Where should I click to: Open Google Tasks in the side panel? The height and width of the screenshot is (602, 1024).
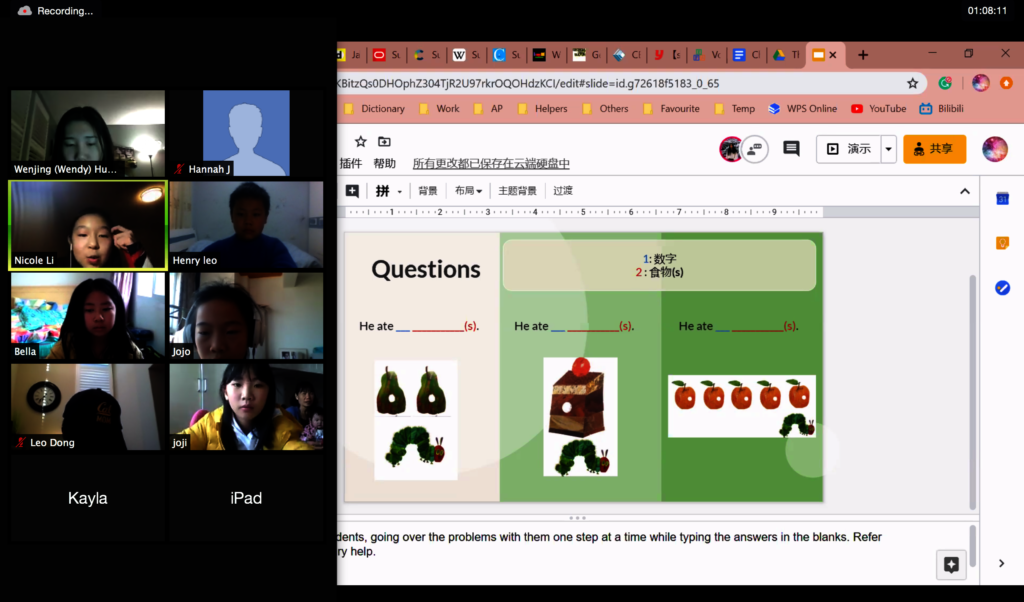pos(1002,288)
